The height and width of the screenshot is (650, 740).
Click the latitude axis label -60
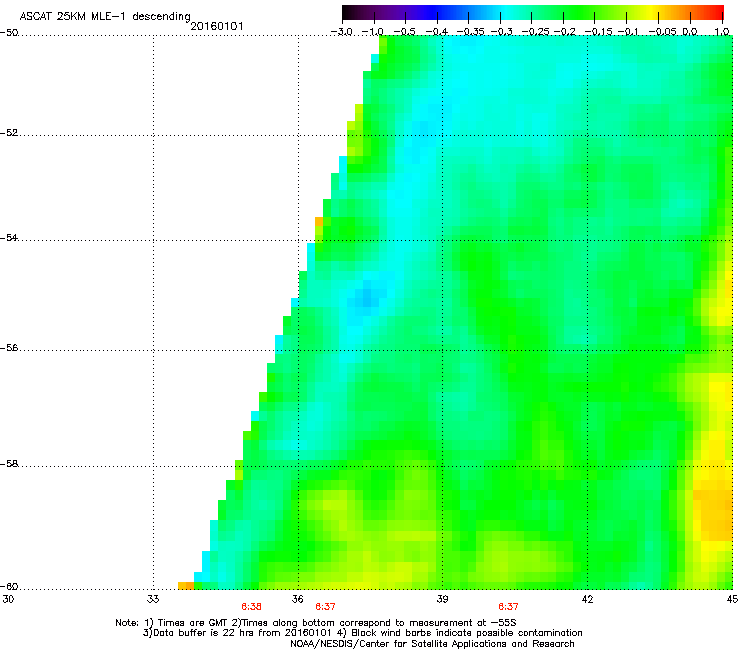9,587
